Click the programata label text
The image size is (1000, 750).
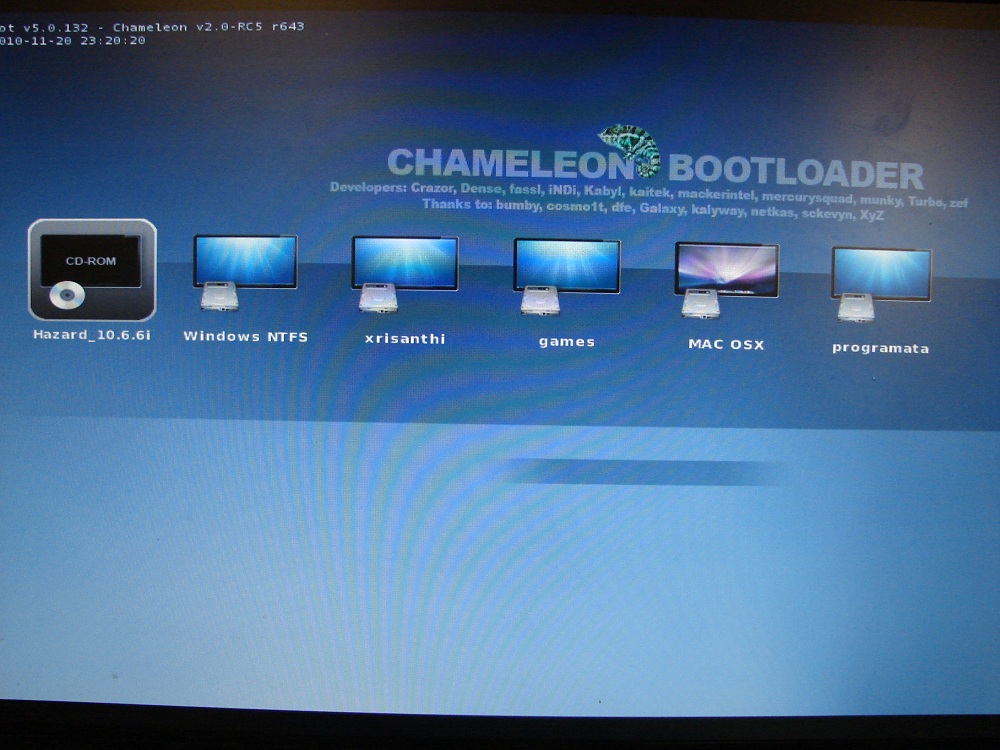[880, 348]
